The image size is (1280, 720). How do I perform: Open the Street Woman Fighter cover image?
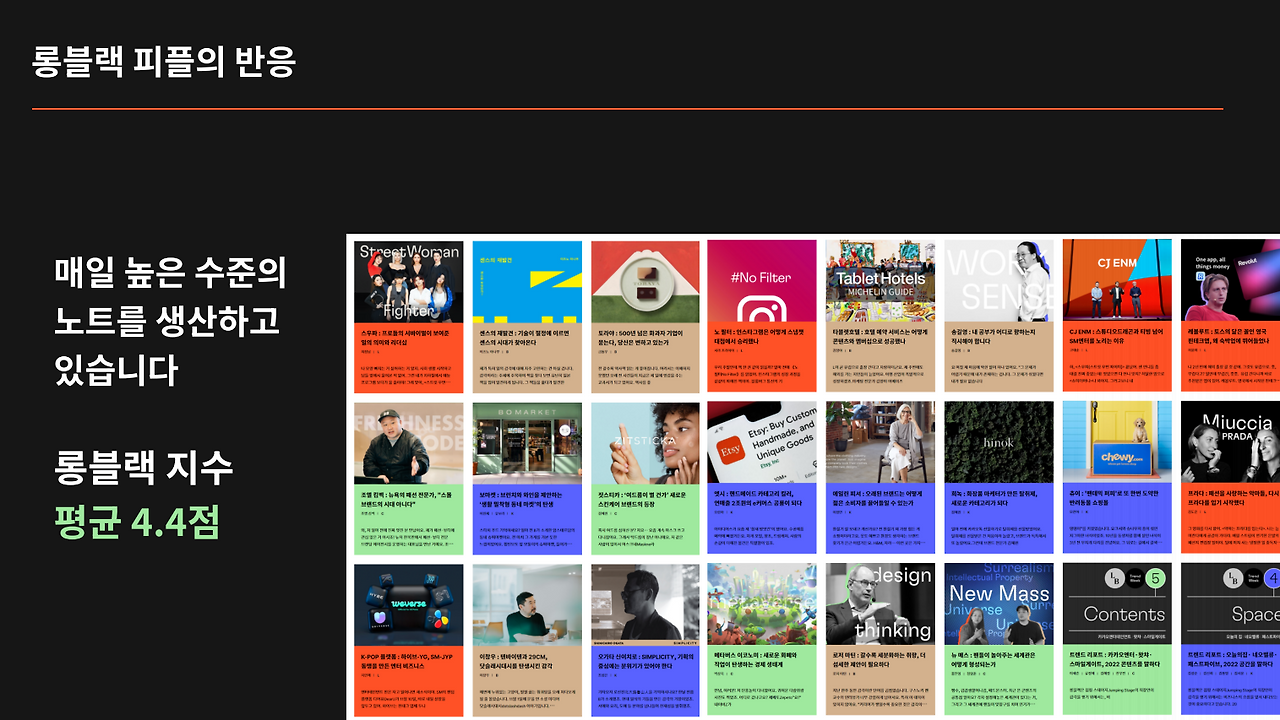click(409, 281)
